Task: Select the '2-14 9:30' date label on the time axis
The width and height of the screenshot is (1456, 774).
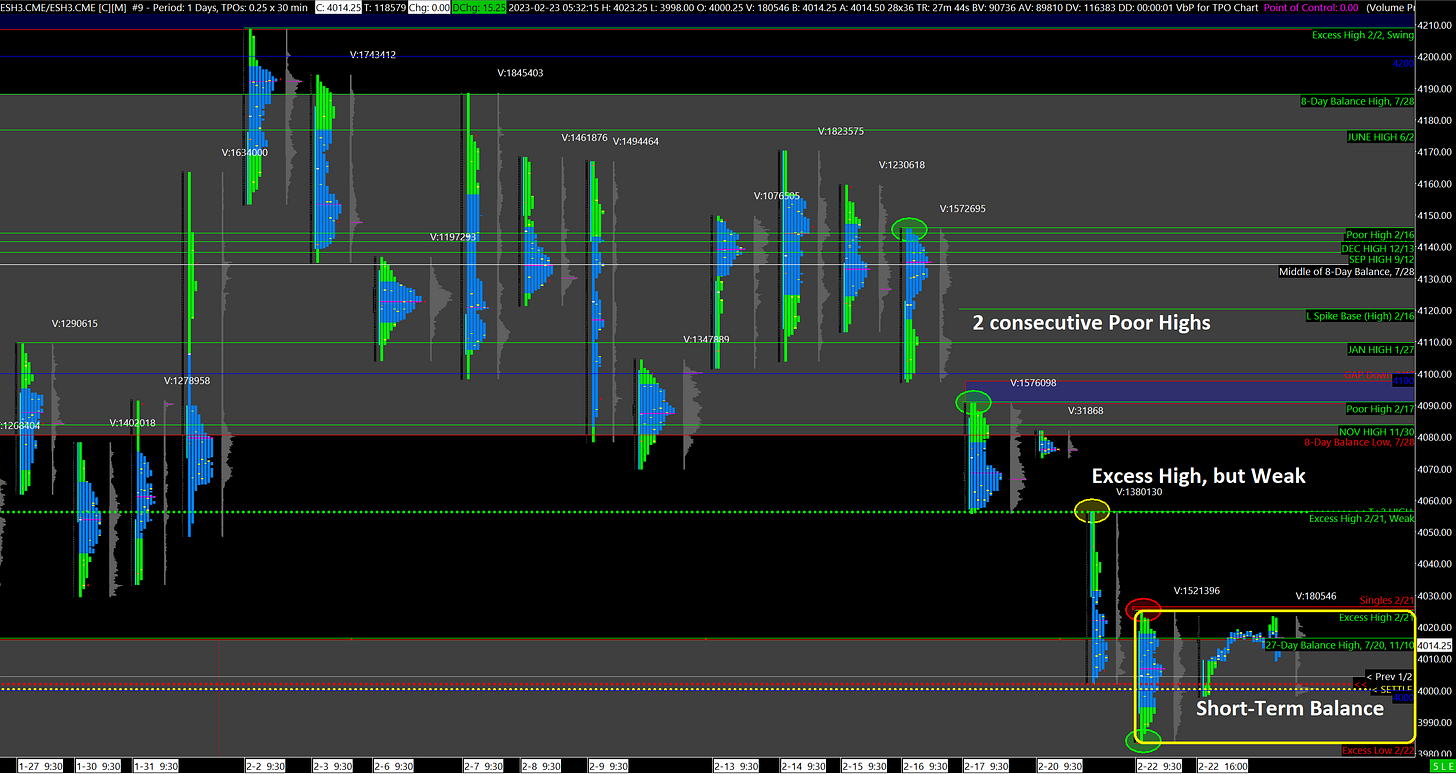Action: (x=803, y=766)
